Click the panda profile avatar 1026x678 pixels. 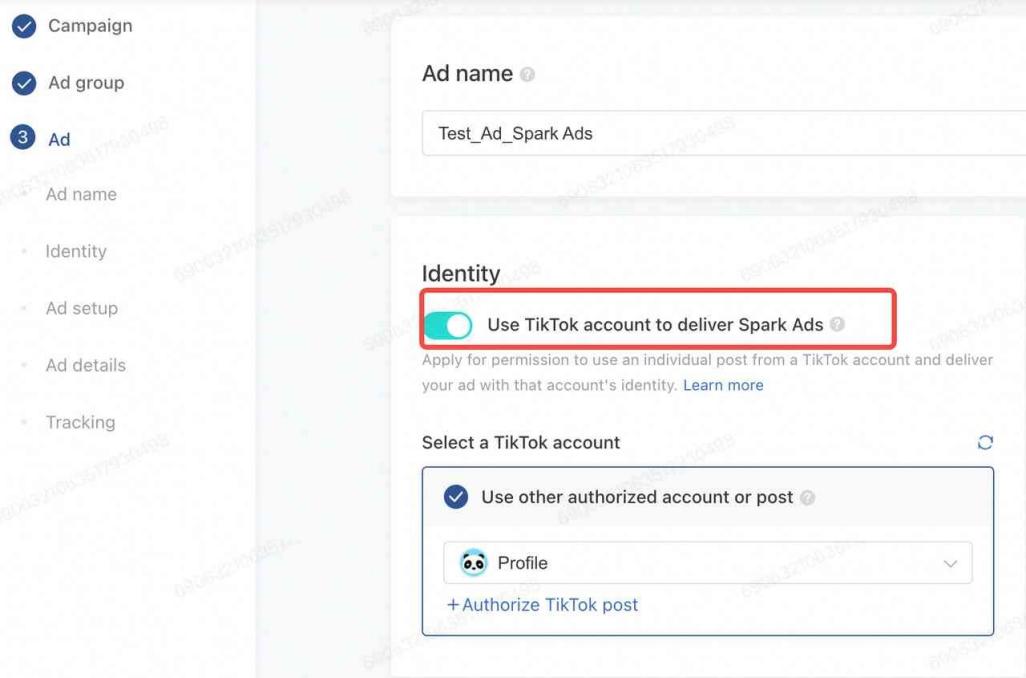473,563
